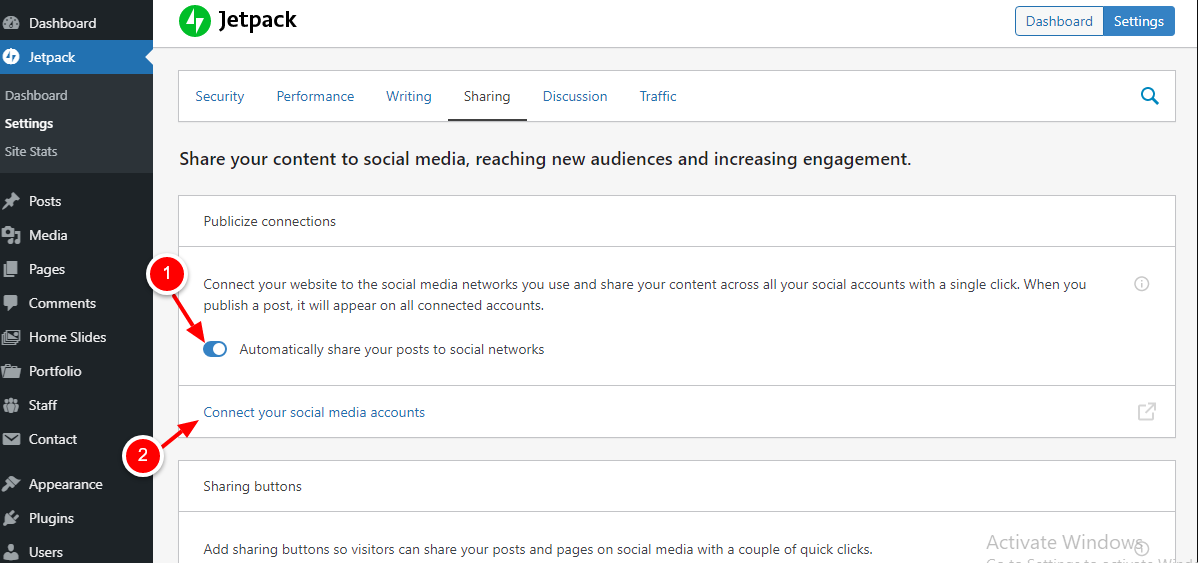Click the Appearance brush icon in sidebar
Image resolution: width=1198 pixels, height=563 pixels.
(11, 484)
